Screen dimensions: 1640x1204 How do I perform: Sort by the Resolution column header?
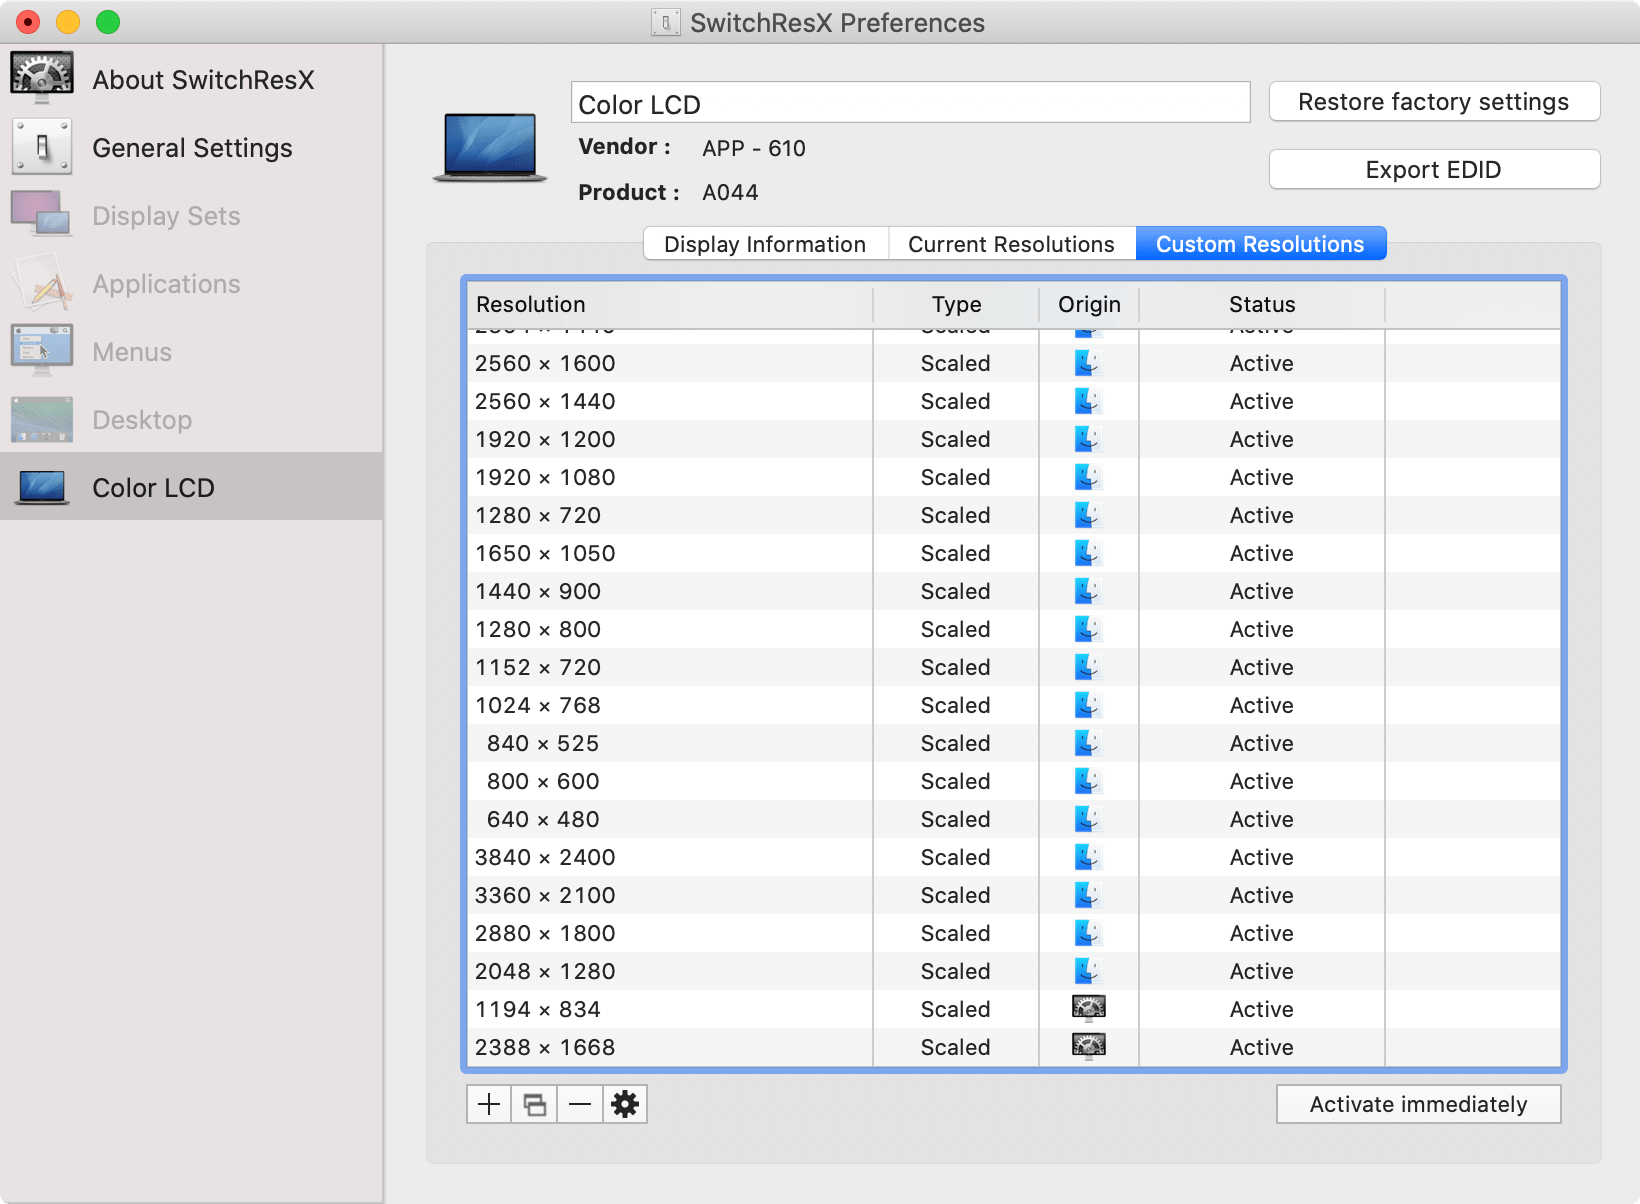coord(670,305)
